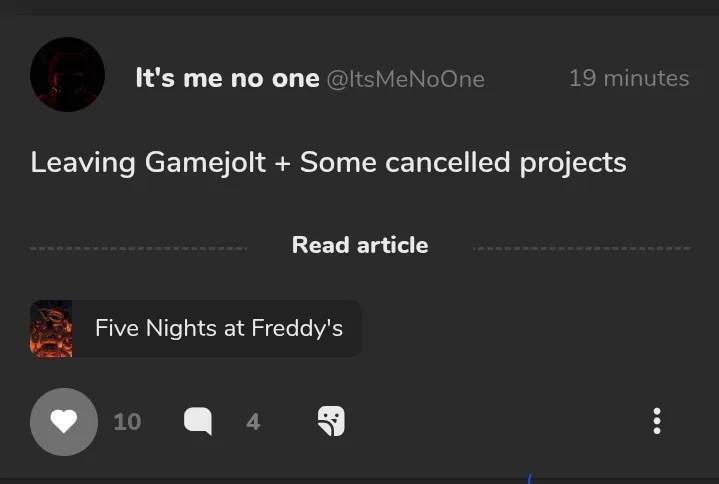The image size is (719, 484).
Task: Open the Five Nights at Freddy's community label
Action: [219, 328]
